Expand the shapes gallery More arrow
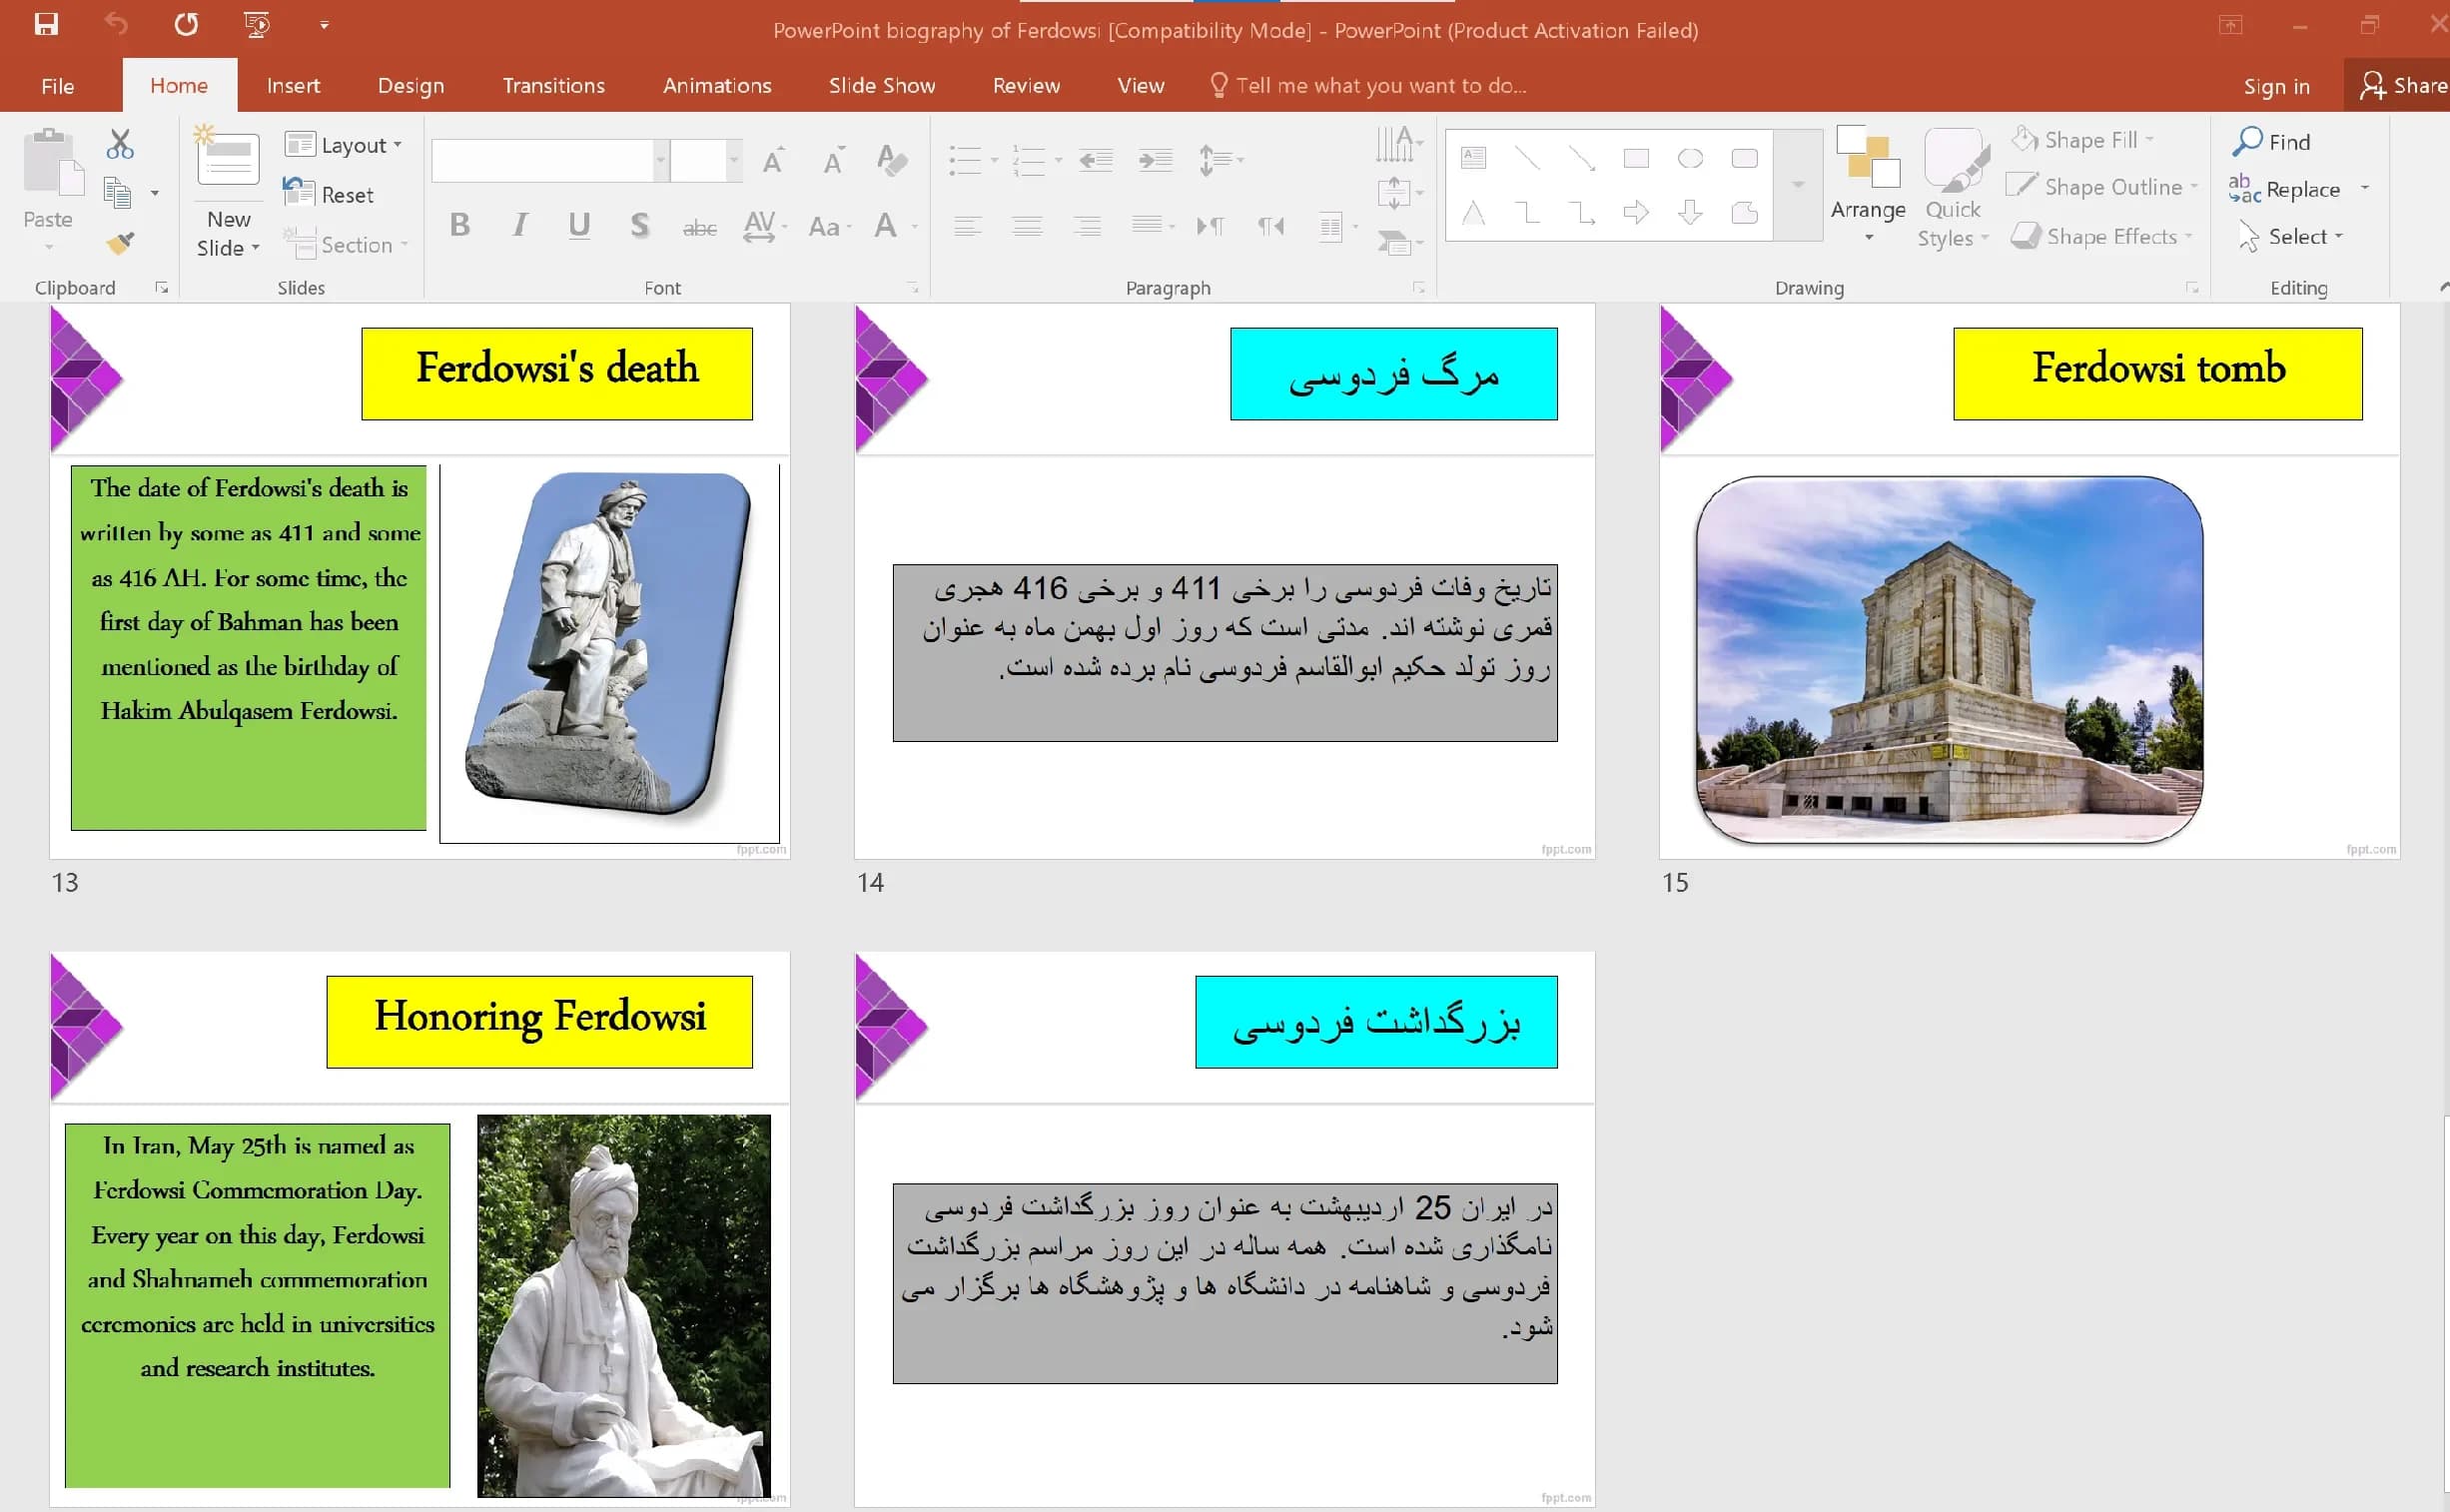Image resolution: width=2450 pixels, height=1512 pixels. (1797, 184)
